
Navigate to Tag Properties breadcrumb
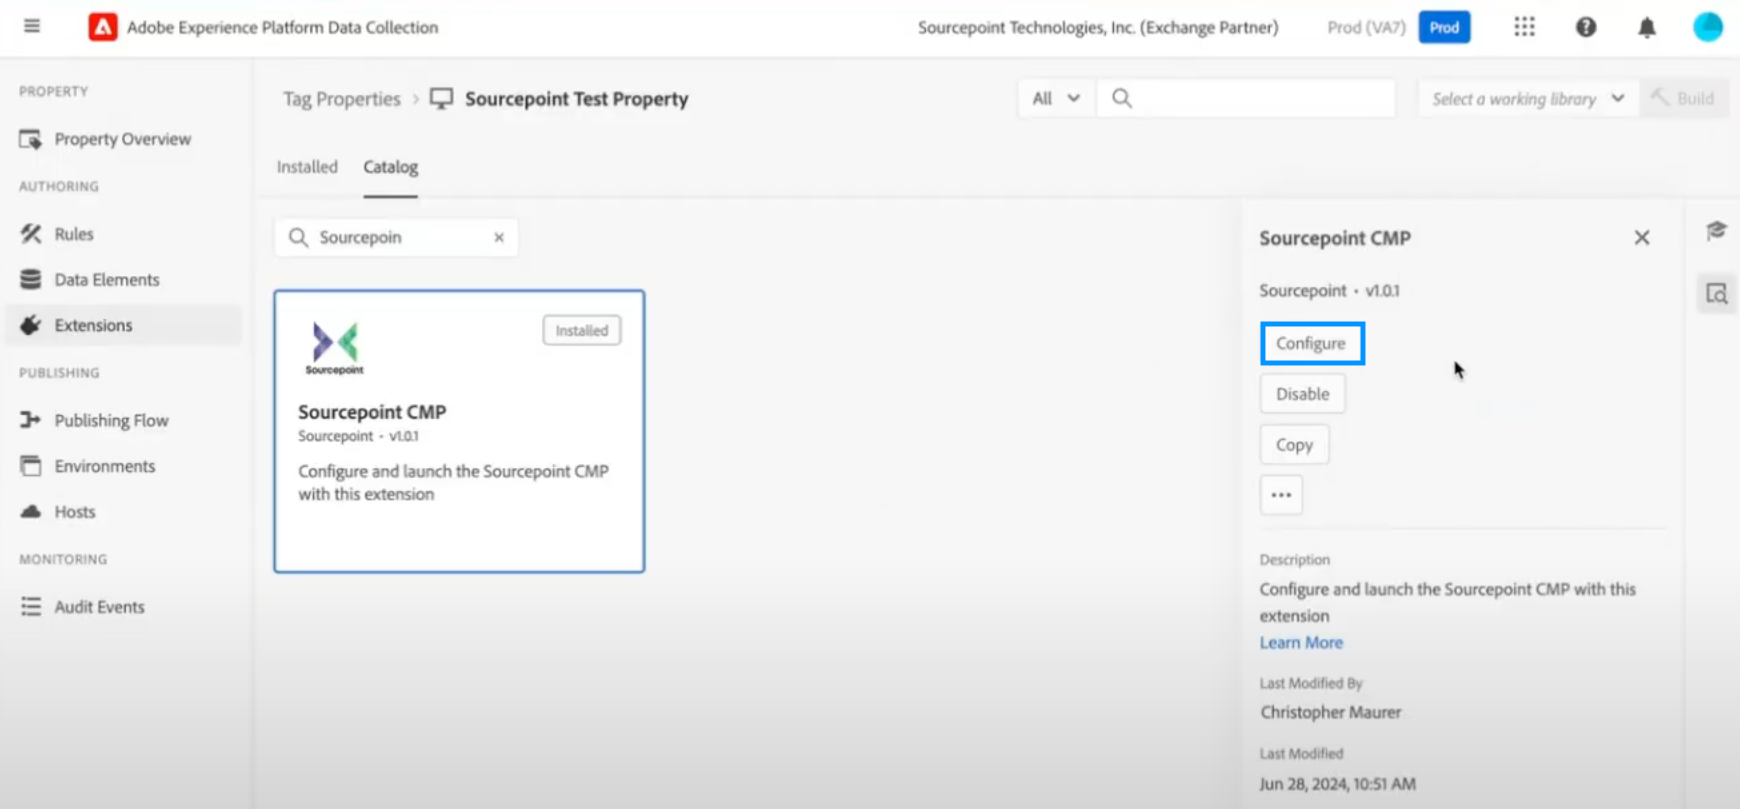(x=341, y=99)
